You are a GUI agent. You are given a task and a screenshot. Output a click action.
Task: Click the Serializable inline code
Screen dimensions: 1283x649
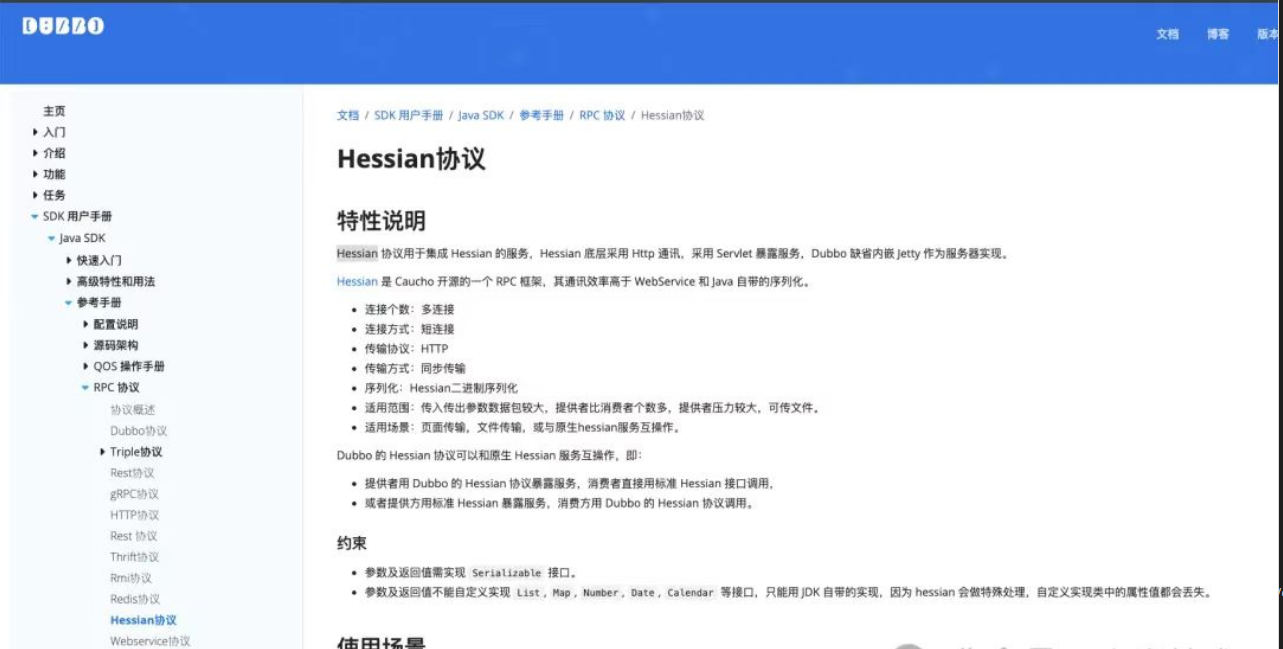click(506, 573)
